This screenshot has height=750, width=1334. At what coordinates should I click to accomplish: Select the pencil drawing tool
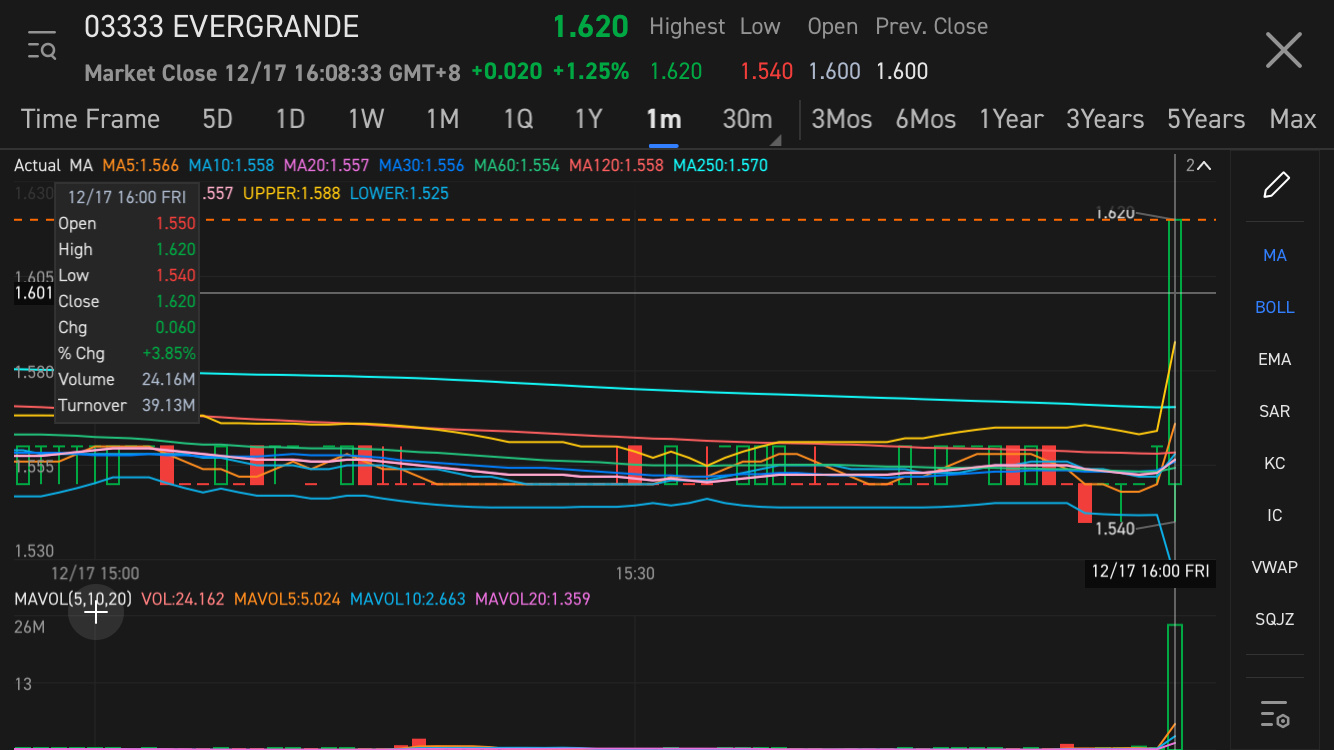coord(1275,185)
